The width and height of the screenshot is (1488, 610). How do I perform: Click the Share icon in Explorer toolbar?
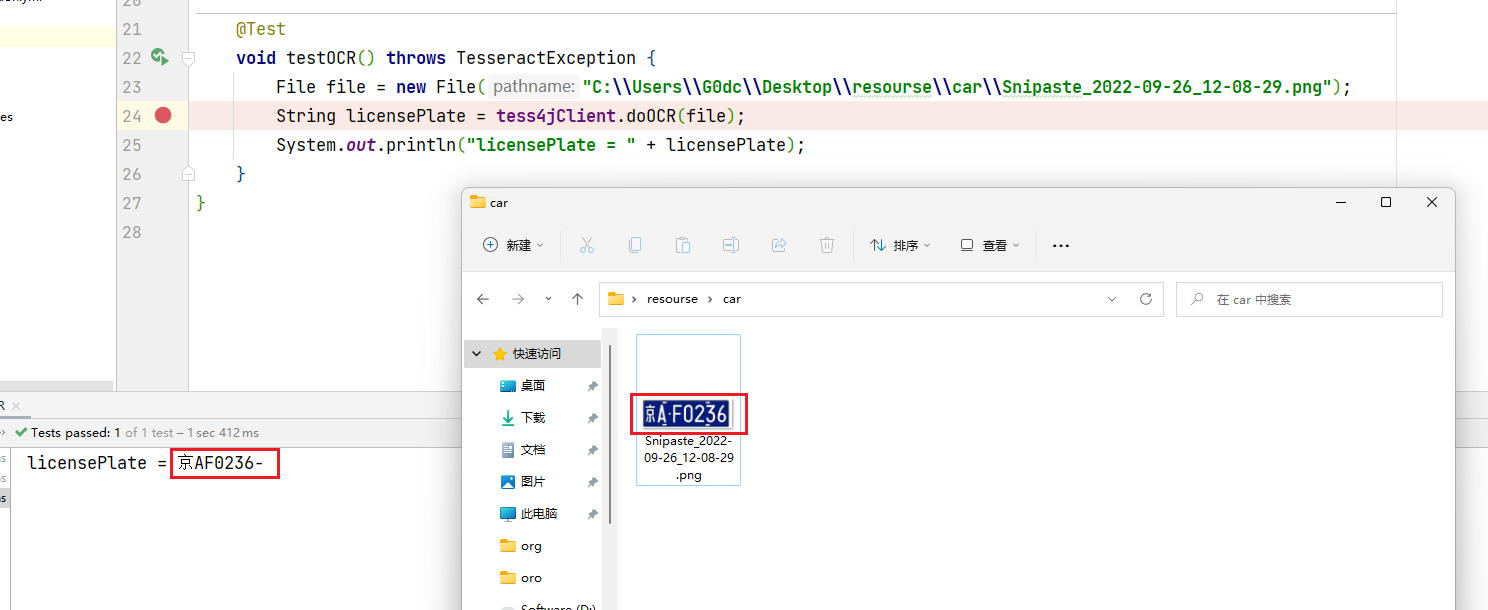click(779, 245)
